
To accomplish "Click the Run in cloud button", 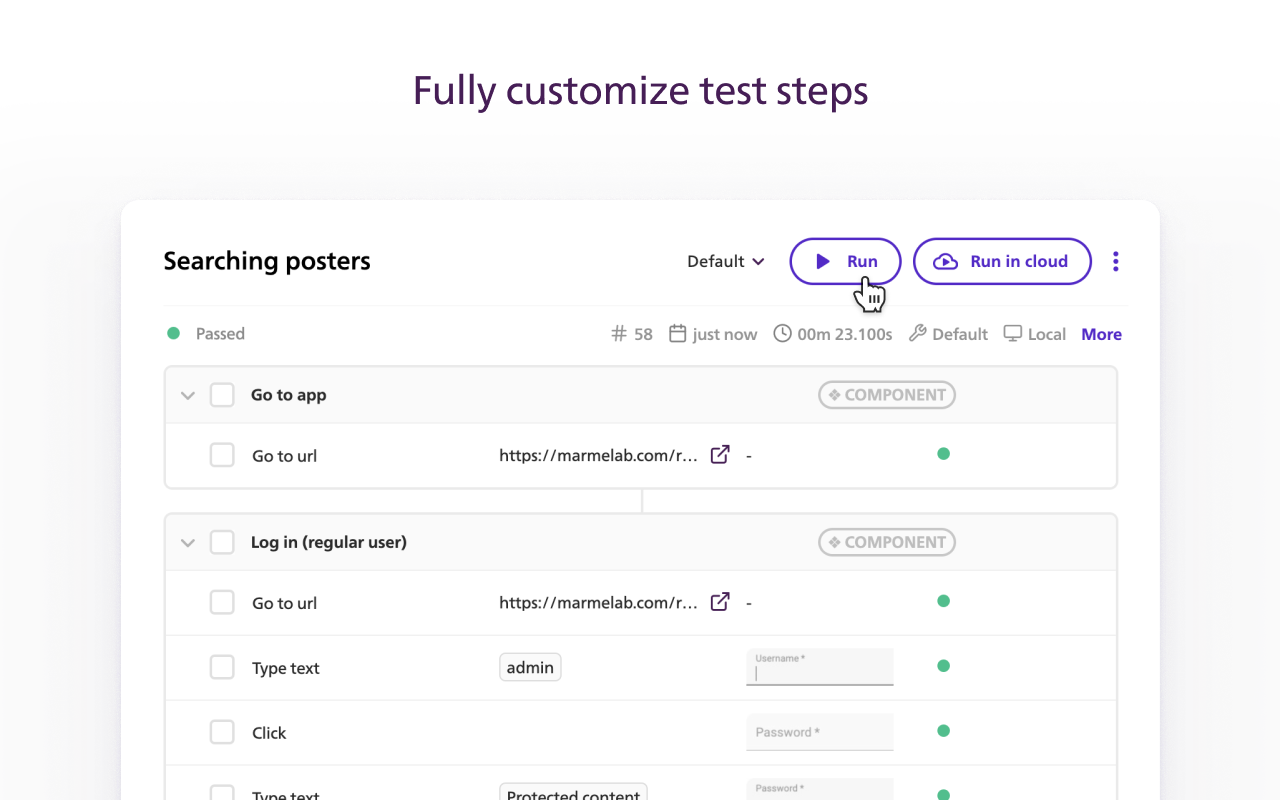I will [1002, 261].
